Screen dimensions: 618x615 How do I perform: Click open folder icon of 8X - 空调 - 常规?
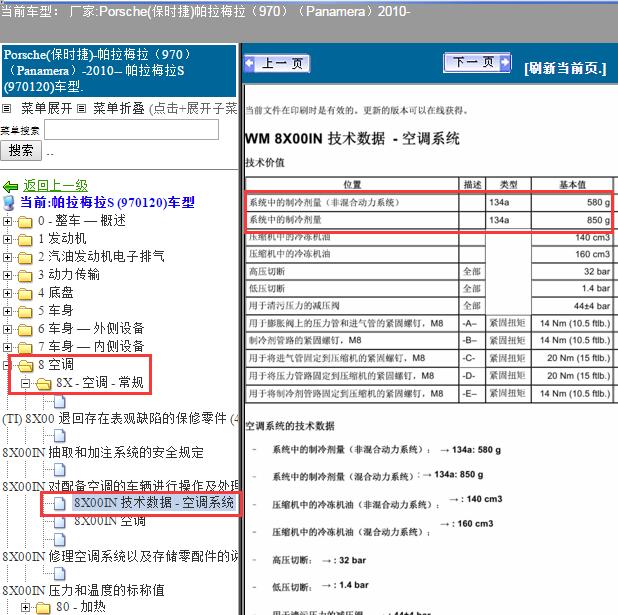[x=43, y=384]
